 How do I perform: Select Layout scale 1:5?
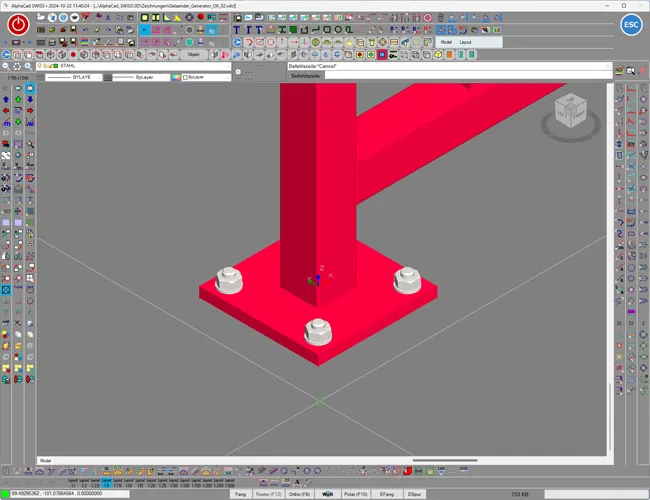click(x=107, y=483)
